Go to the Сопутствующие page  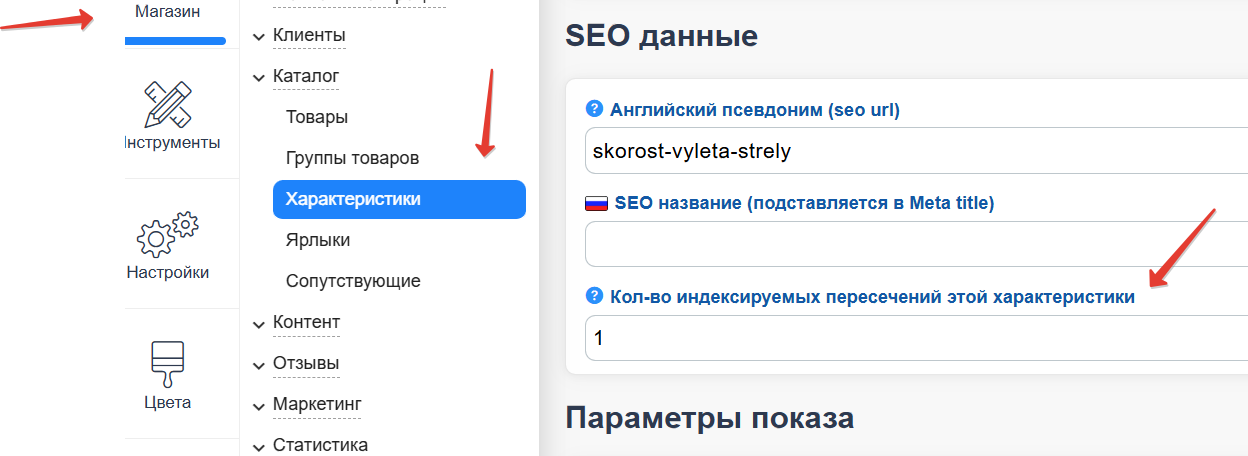click(x=353, y=281)
